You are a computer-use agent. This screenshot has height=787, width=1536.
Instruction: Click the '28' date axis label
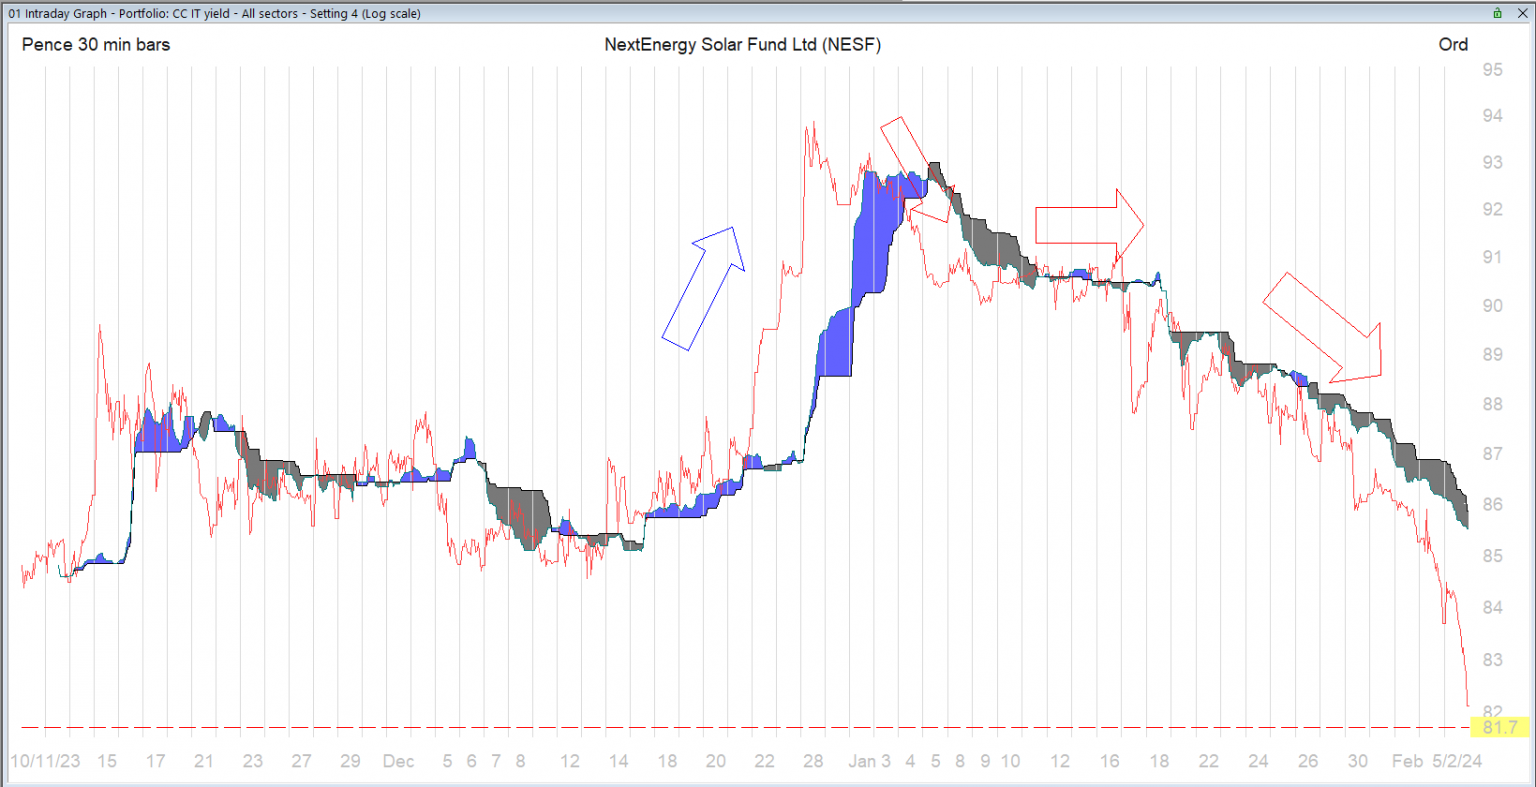click(813, 761)
